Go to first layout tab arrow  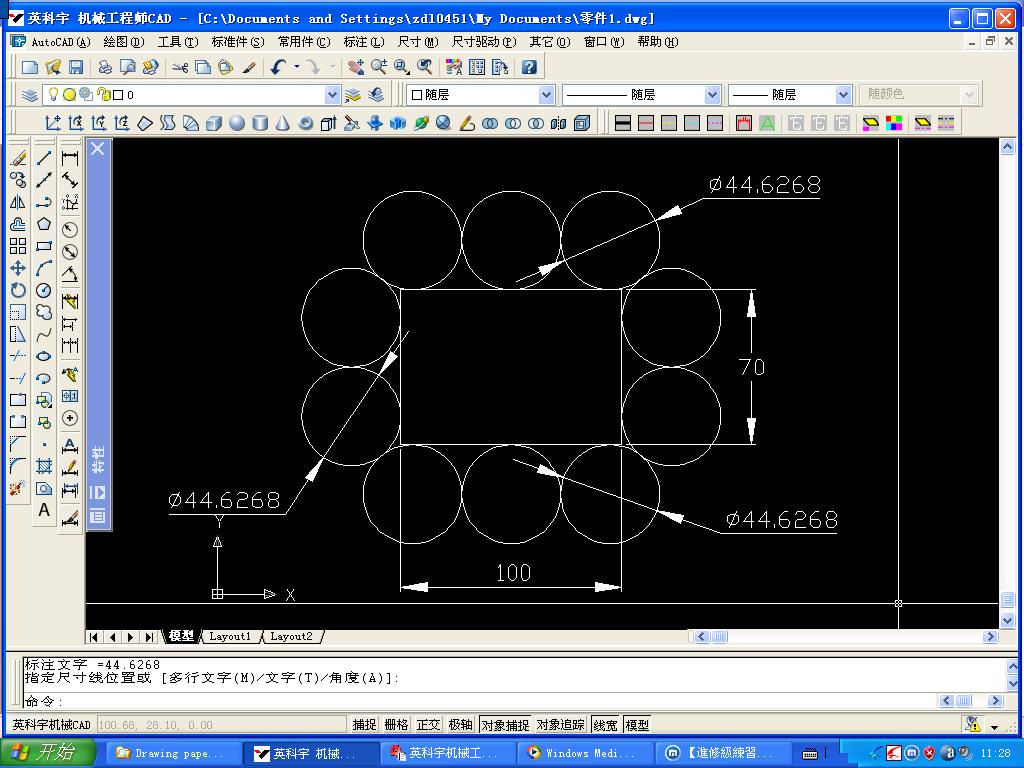coord(93,636)
